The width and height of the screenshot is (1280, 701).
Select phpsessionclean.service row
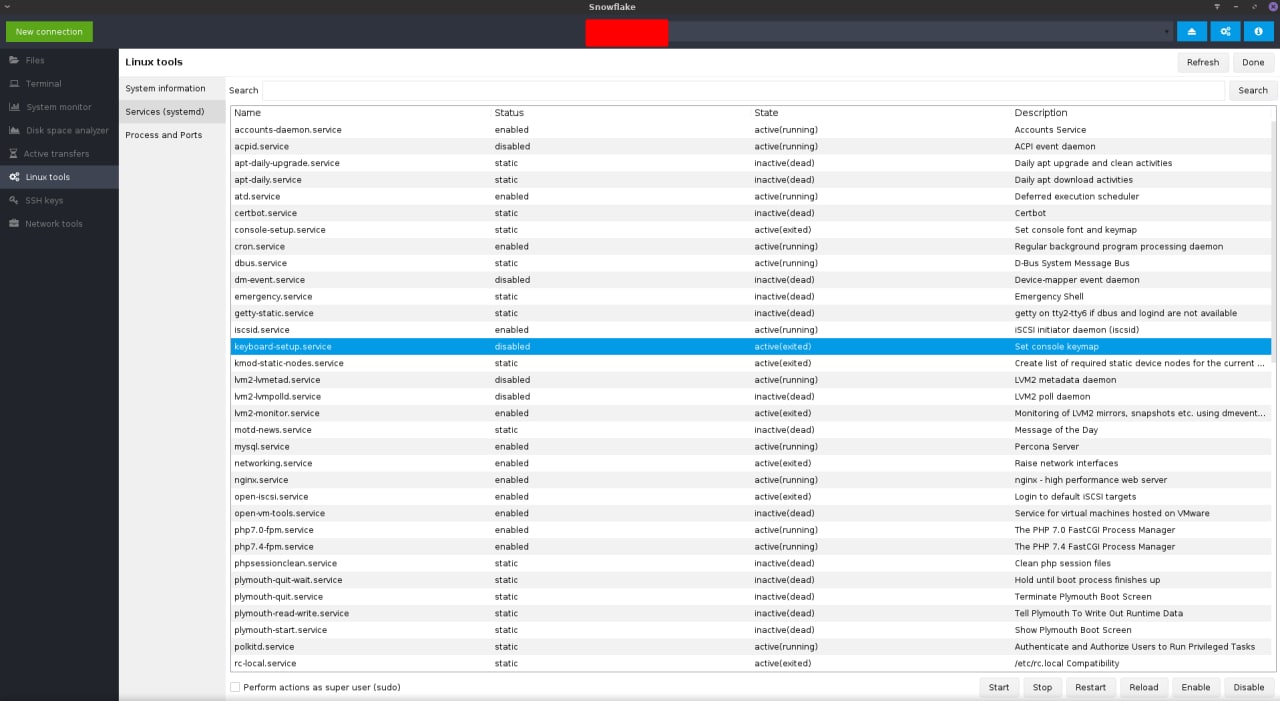[751, 563]
